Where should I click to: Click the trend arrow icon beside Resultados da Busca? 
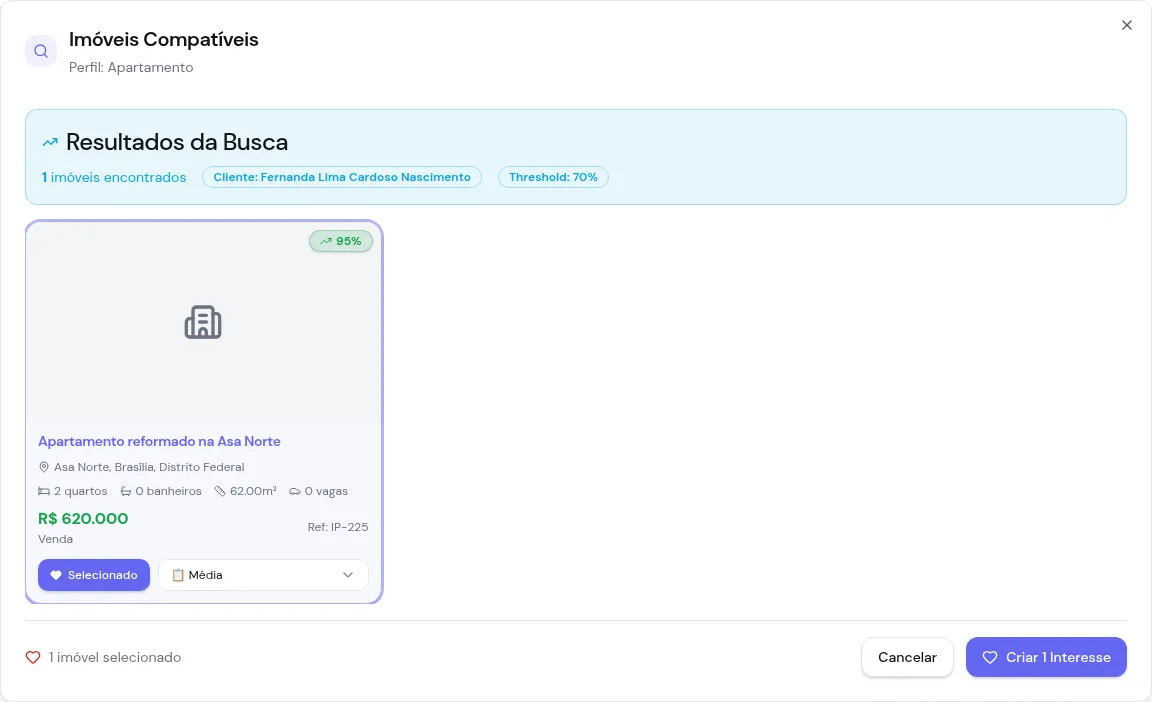(x=50, y=142)
